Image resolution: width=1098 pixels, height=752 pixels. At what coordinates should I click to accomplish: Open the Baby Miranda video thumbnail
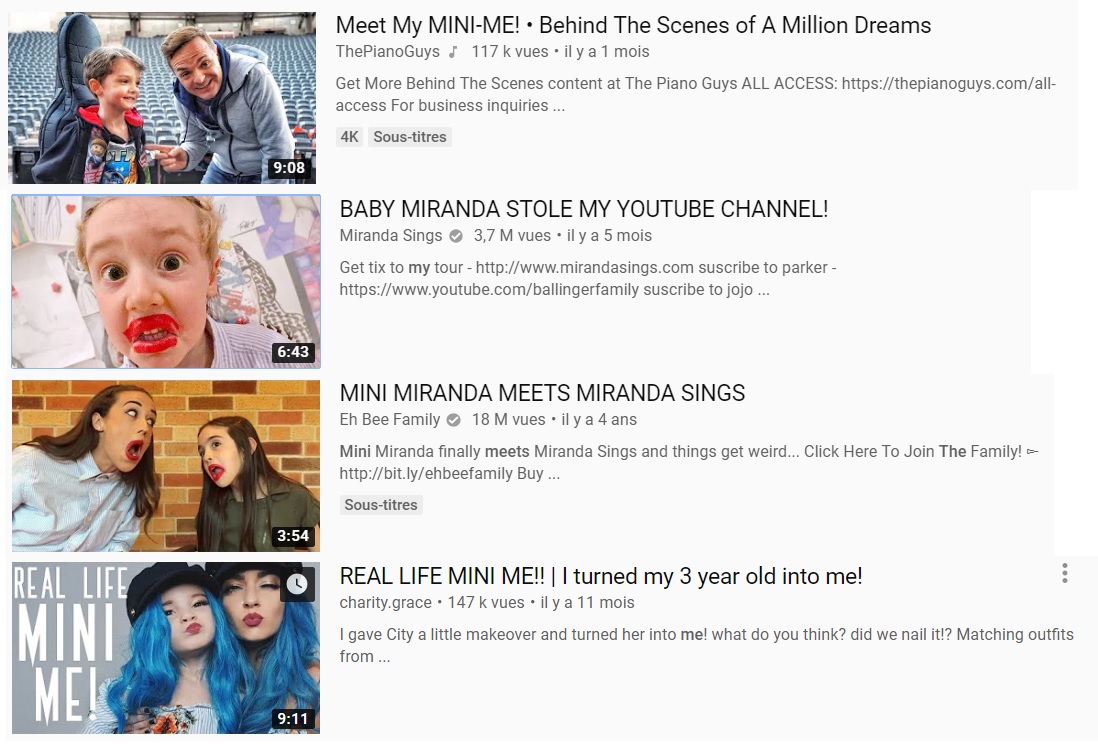click(166, 281)
